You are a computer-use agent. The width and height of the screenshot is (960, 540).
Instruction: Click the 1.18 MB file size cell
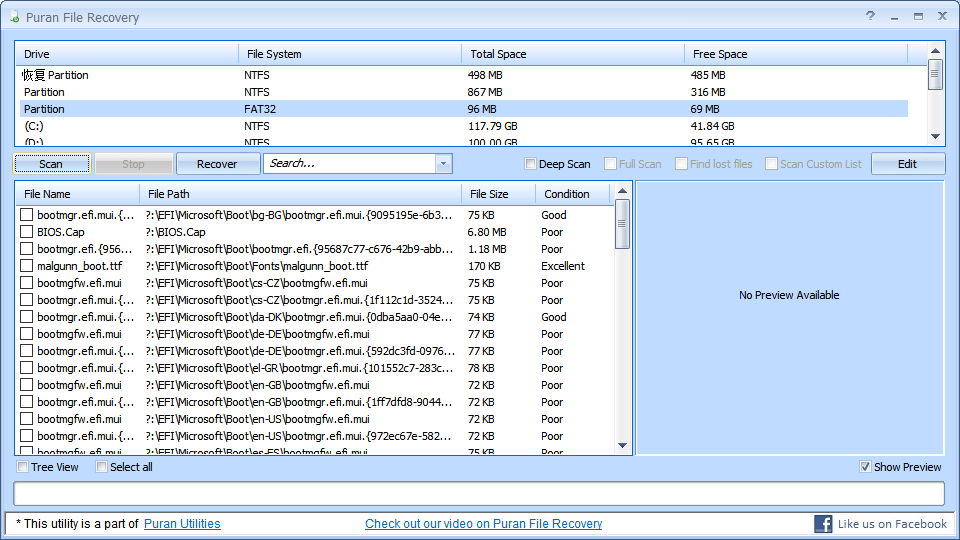[x=487, y=249]
